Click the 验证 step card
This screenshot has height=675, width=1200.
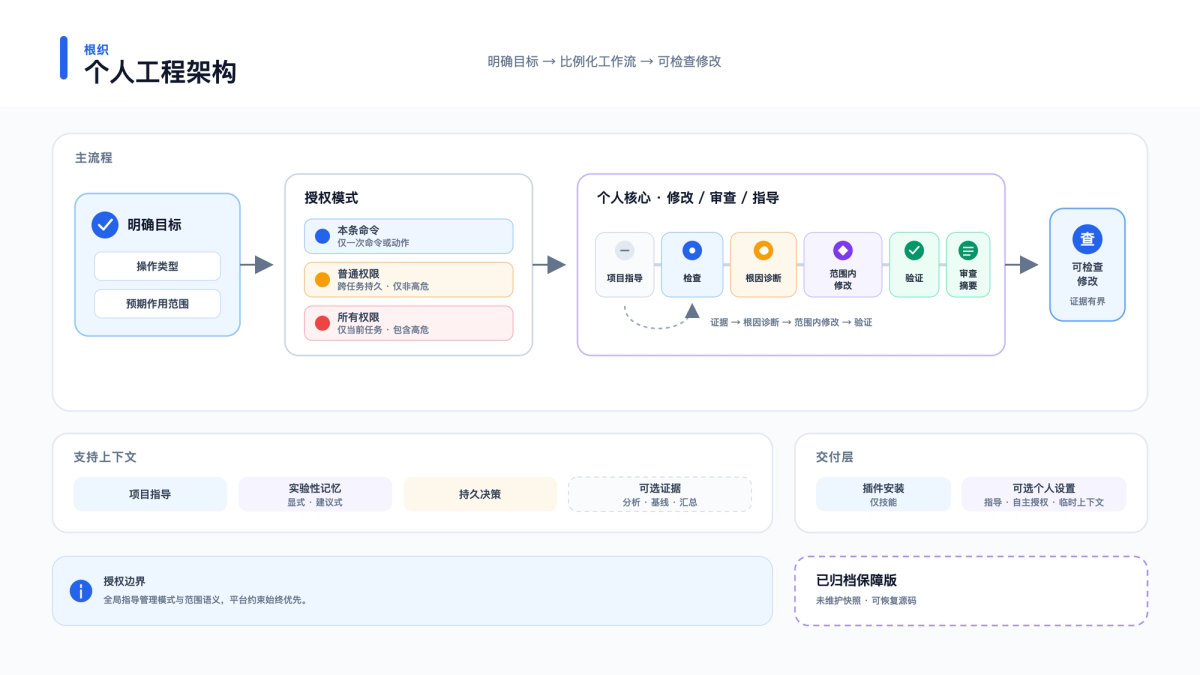point(914,265)
